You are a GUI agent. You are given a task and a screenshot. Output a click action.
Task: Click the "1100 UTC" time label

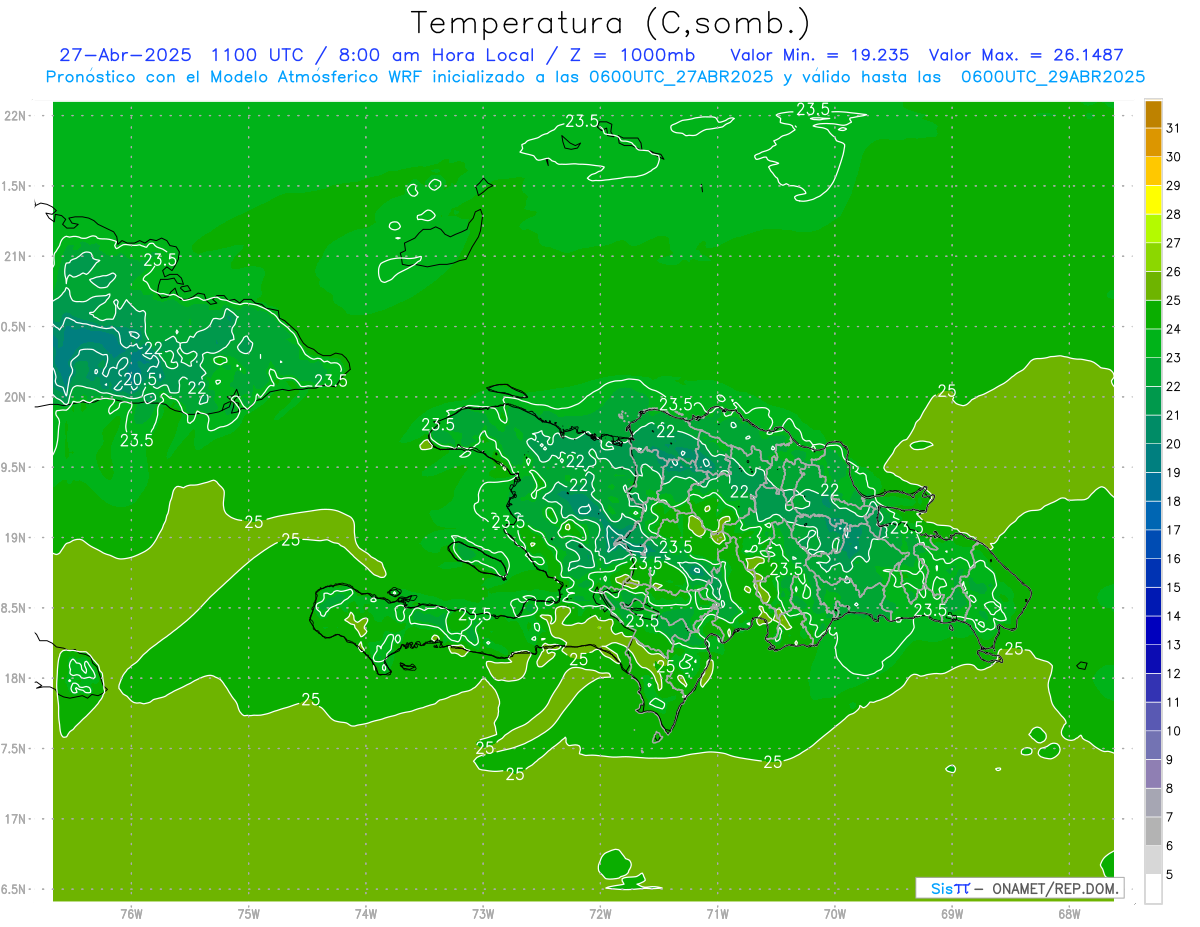[259, 55]
